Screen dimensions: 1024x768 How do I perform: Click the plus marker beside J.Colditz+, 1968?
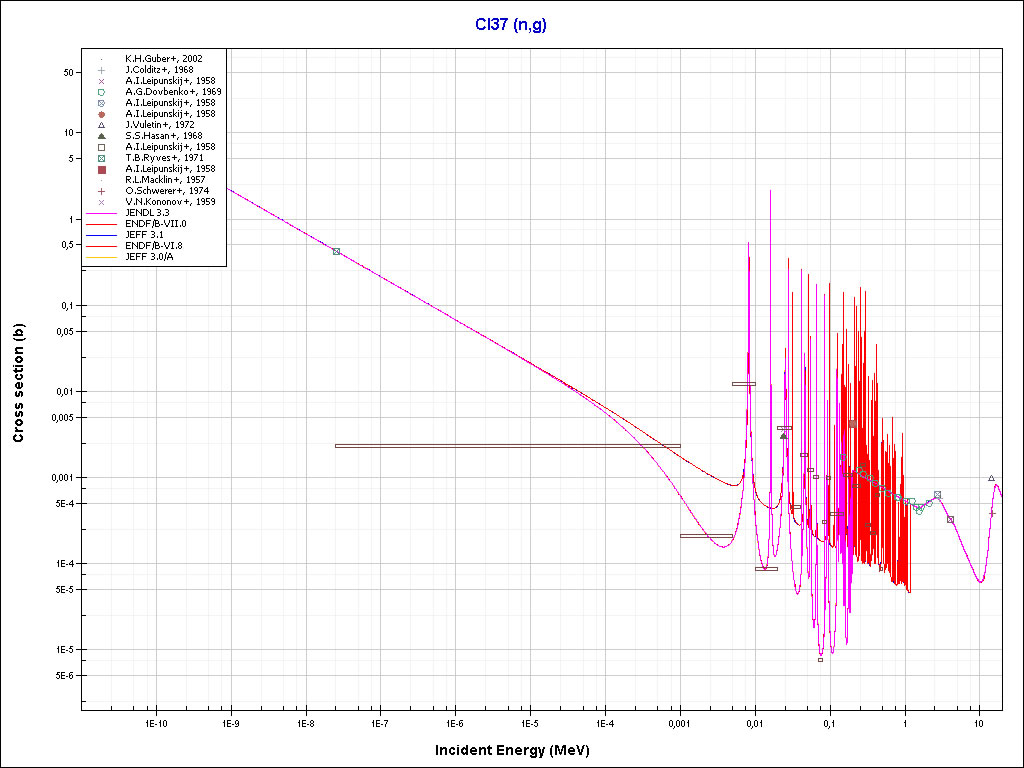[101, 70]
